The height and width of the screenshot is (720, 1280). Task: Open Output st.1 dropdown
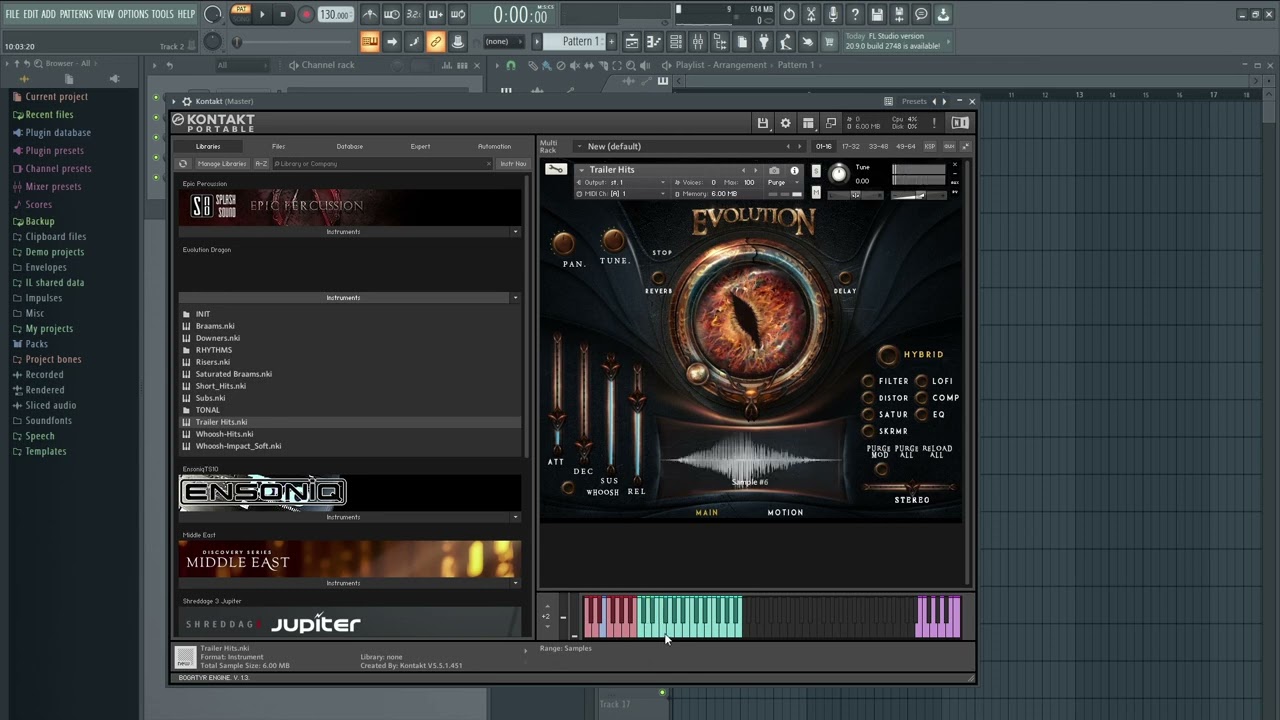click(620, 183)
